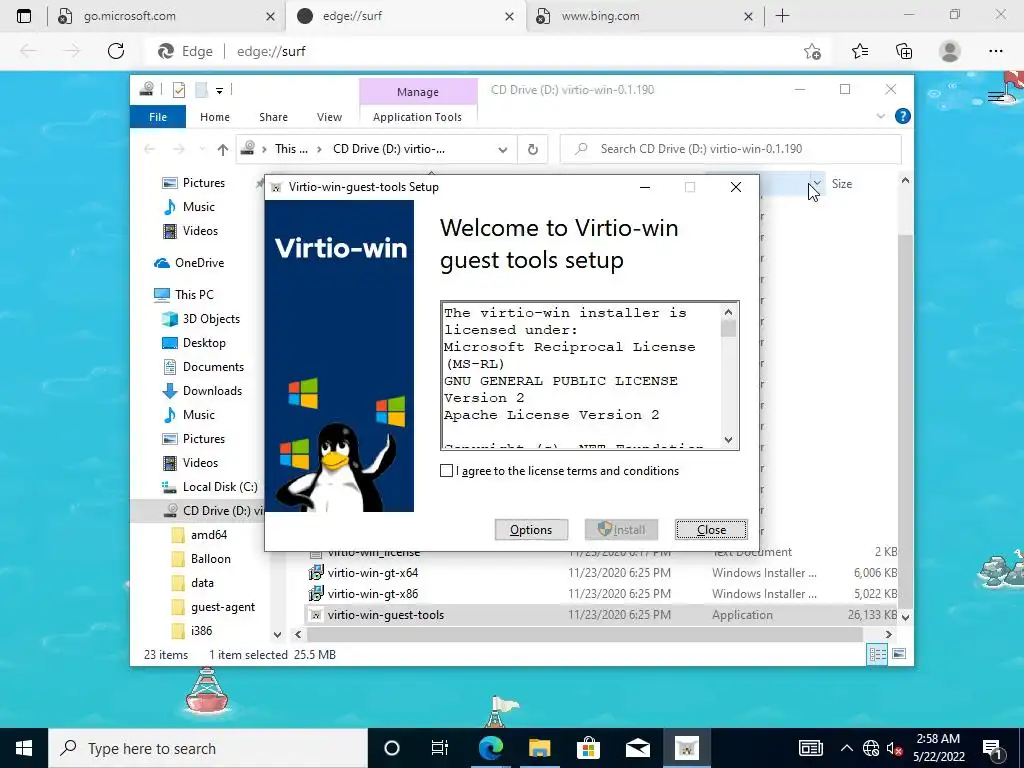
Task: Open the Application Tools ribbon tab
Action: [417, 117]
